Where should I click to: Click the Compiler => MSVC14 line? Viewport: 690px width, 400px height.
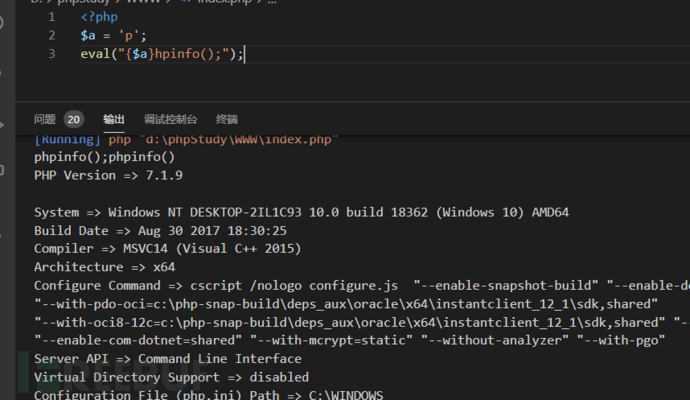(168, 249)
